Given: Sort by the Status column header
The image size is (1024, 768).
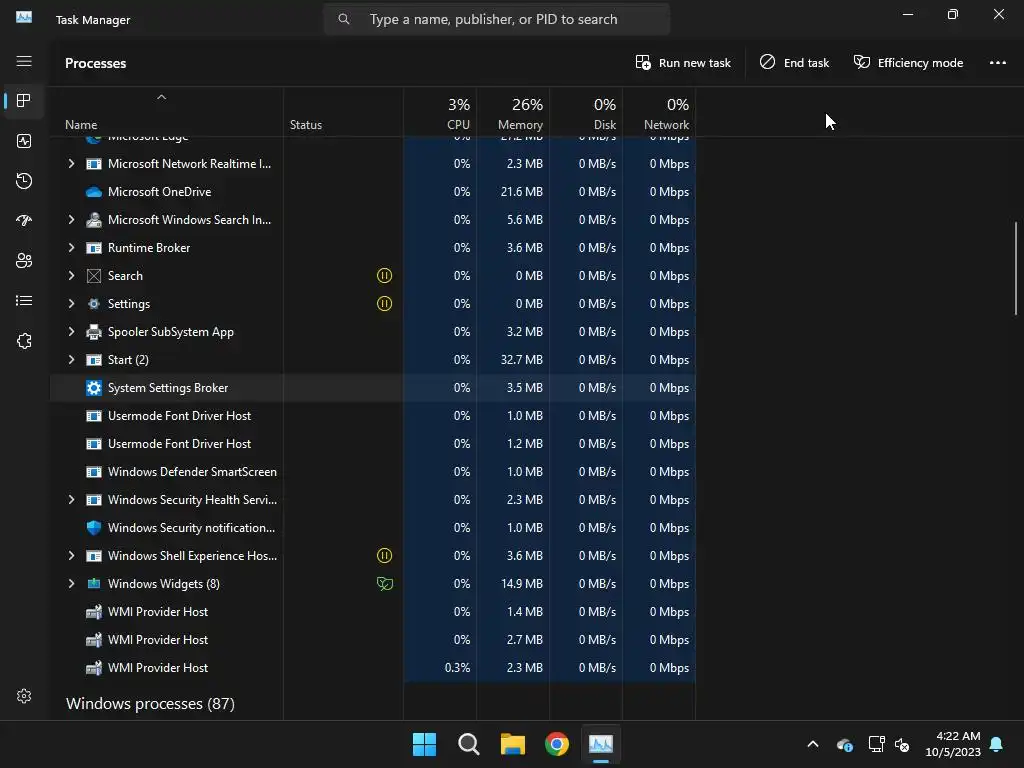Looking at the screenshot, I should click(x=306, y=125).
